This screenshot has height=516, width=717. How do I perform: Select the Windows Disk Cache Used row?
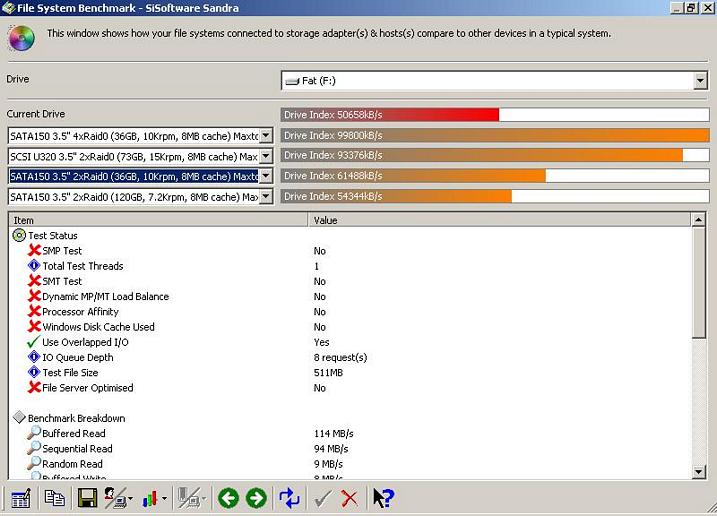click(x=350, y=327)
